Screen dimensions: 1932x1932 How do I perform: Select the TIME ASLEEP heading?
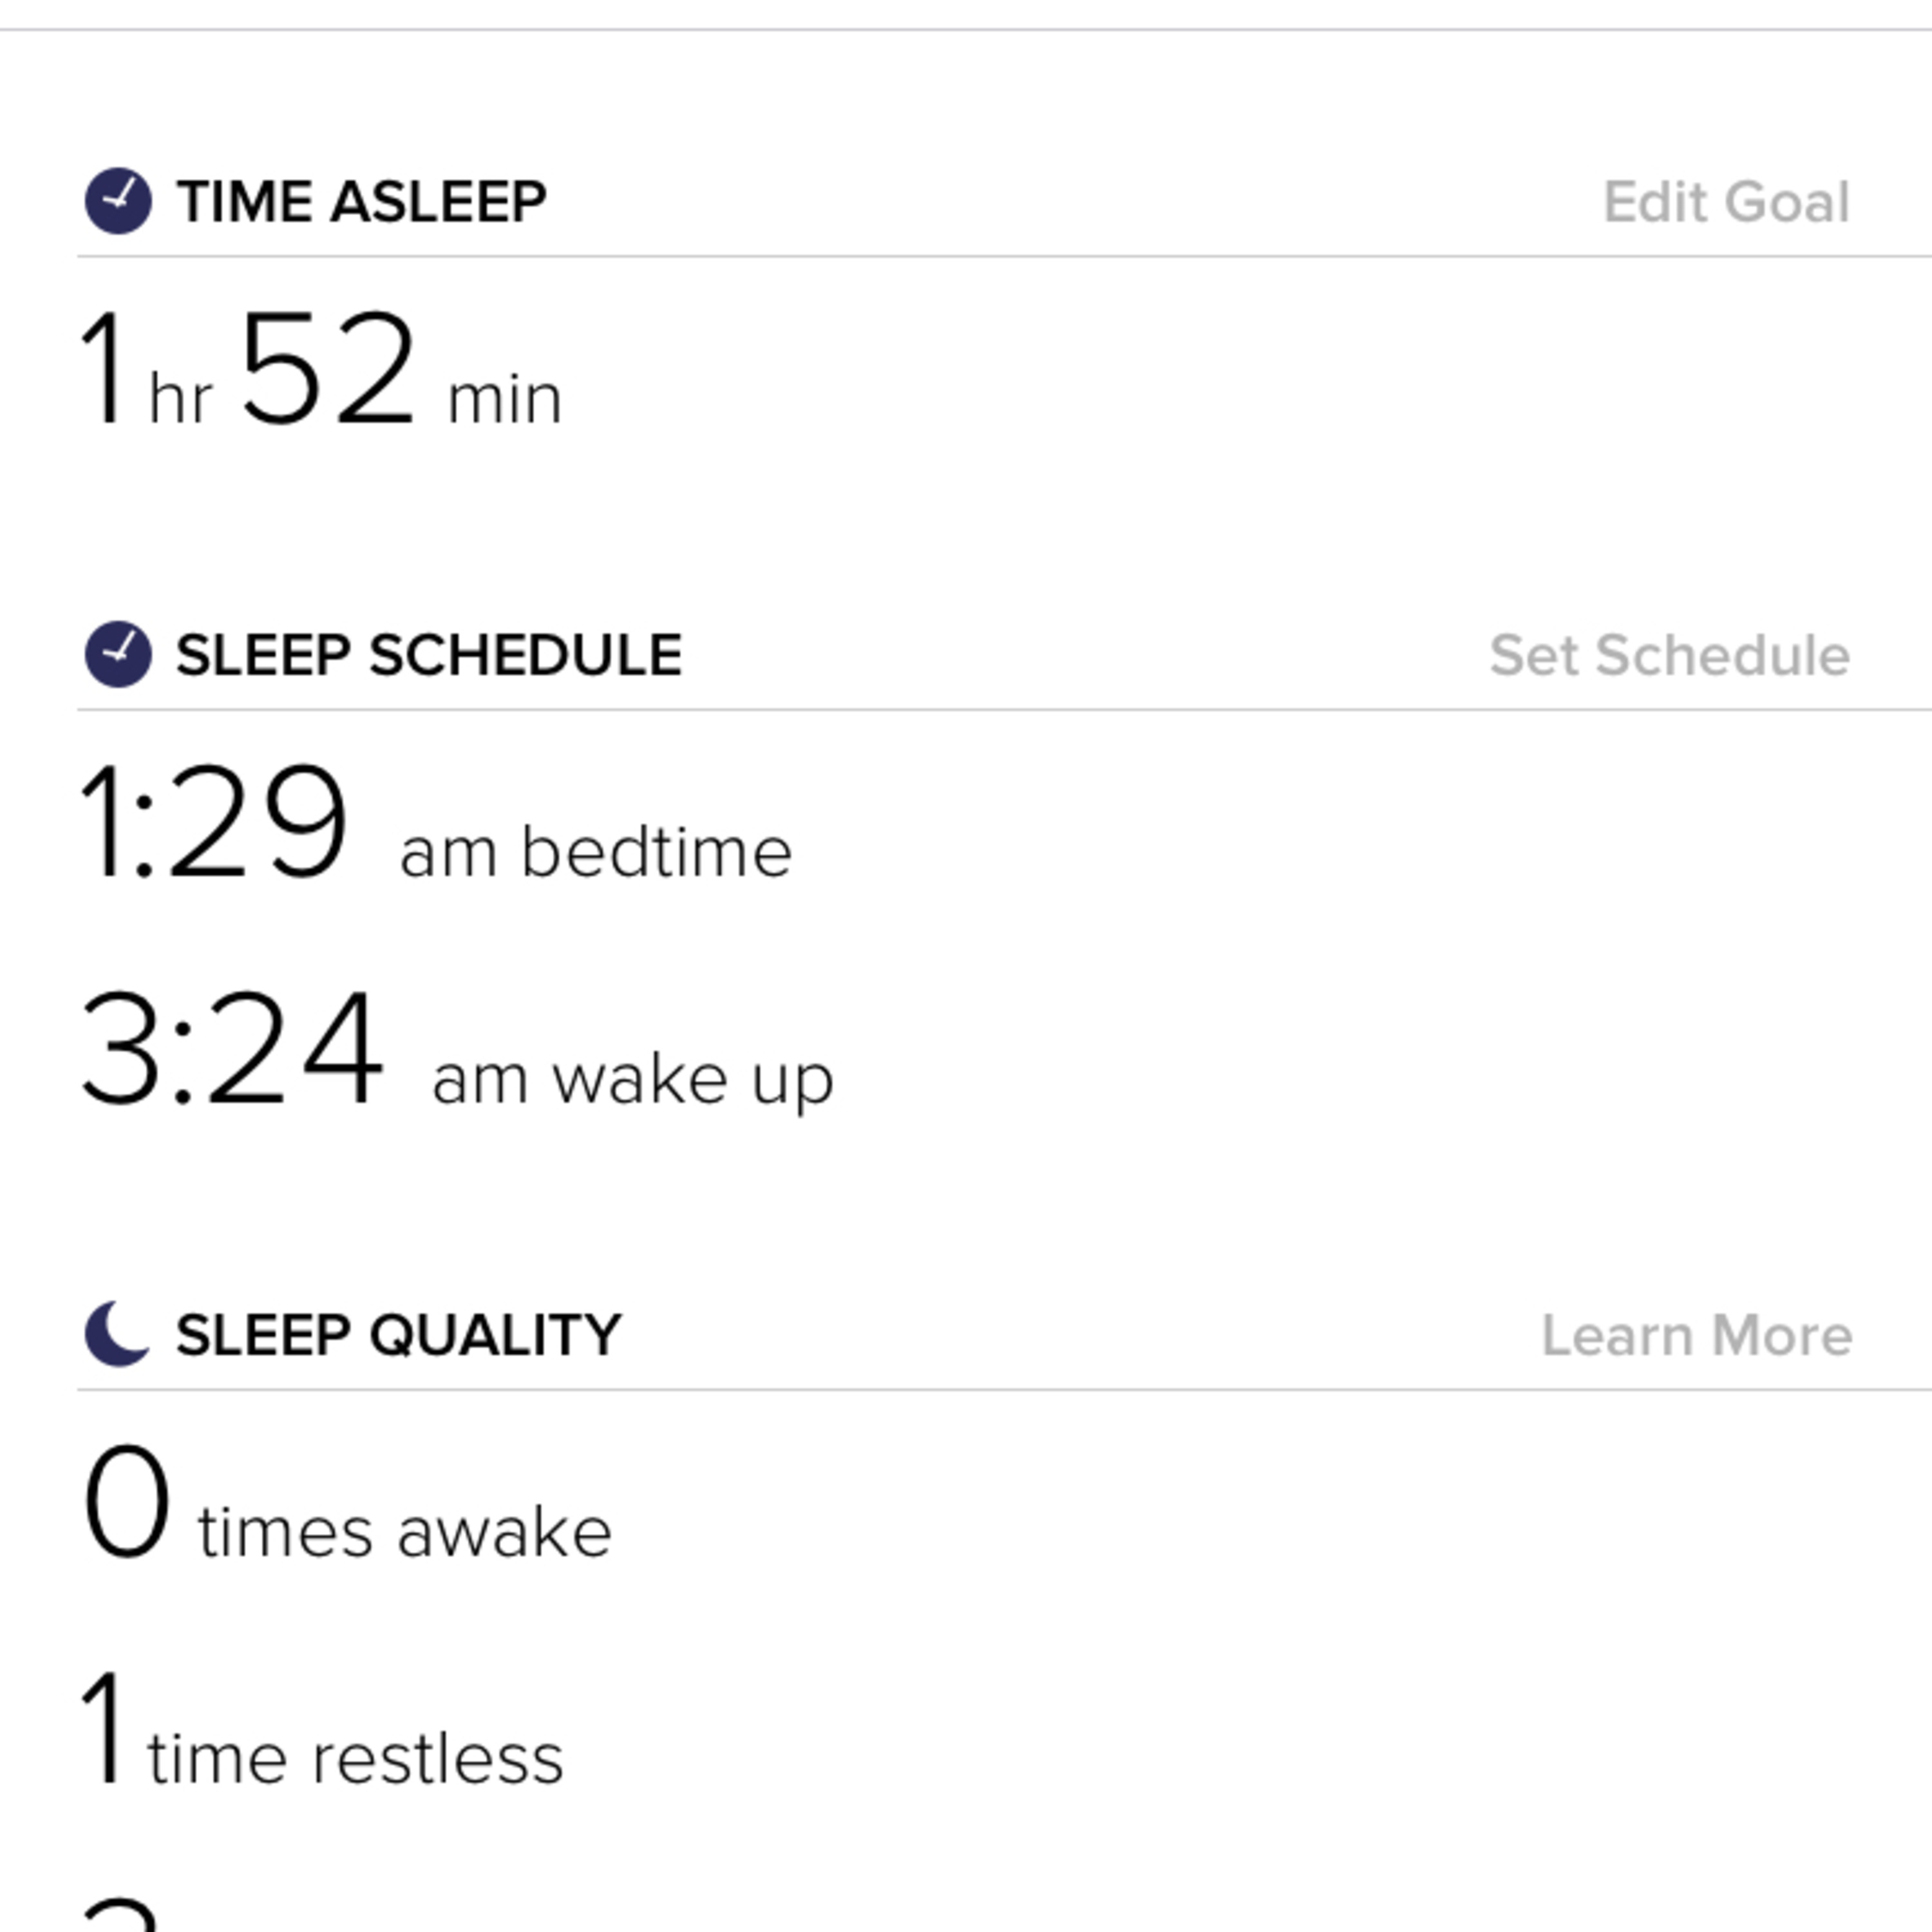click(361, 202)
